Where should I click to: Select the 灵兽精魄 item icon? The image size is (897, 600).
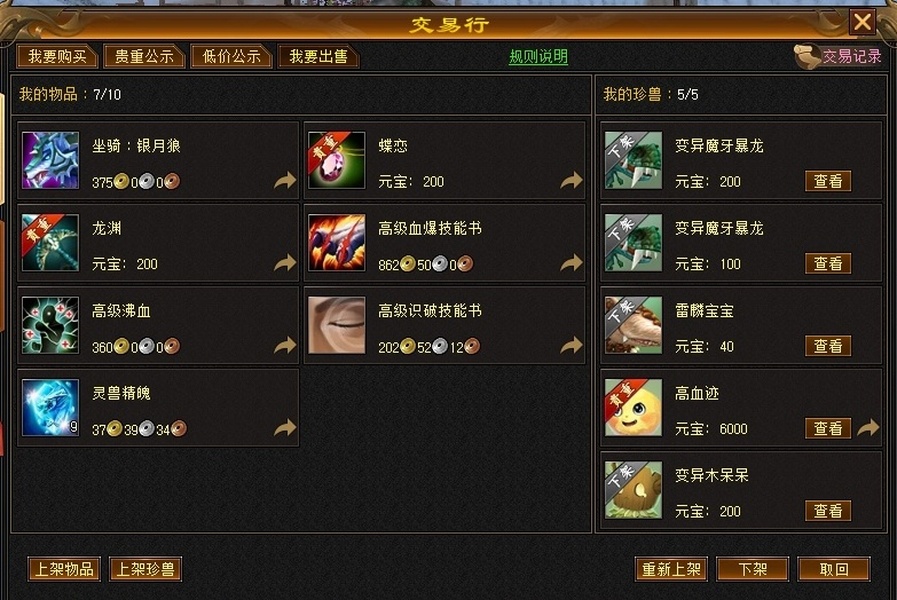[x=50, y=407]
